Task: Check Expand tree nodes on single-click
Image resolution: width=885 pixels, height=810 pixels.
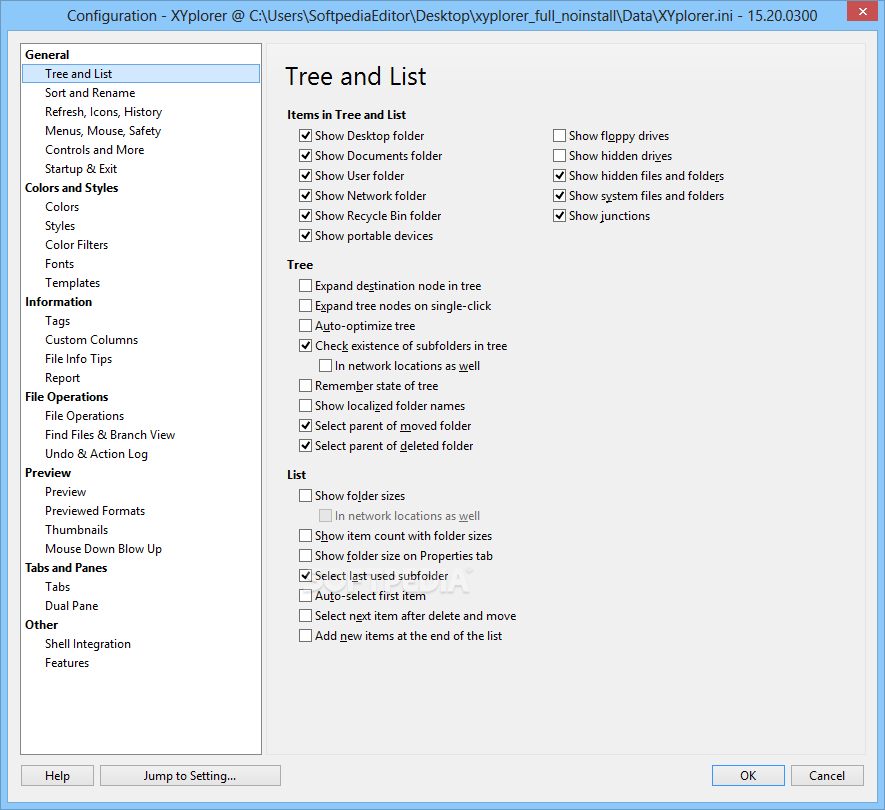Action: point(305,305)
